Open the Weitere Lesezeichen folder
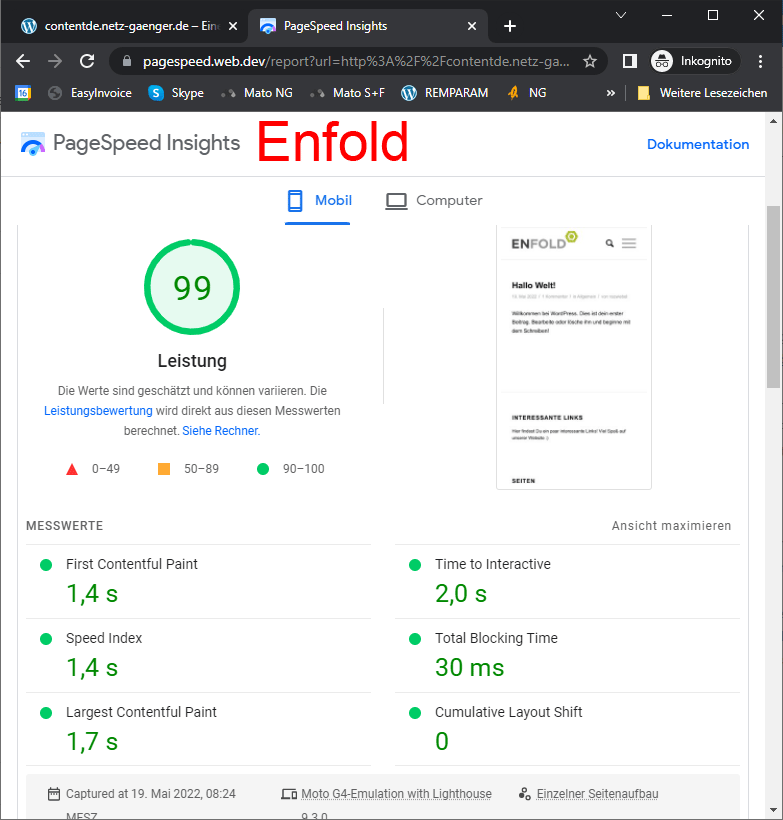Viewport: 783px width, 820px height. pyautogui.click(x=702, y=93)
